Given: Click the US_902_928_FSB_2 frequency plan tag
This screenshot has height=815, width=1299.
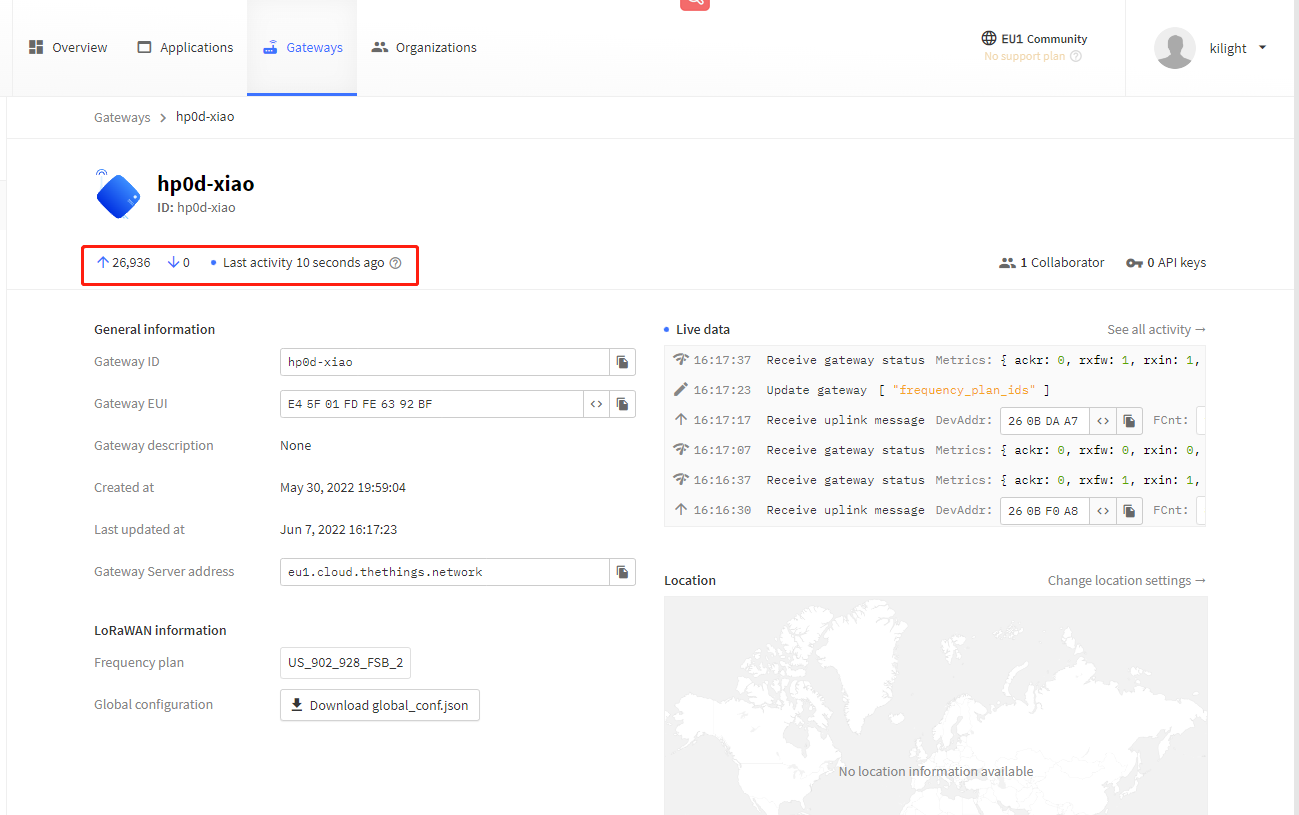Looking at the screenshot, I should coord(345,663).
